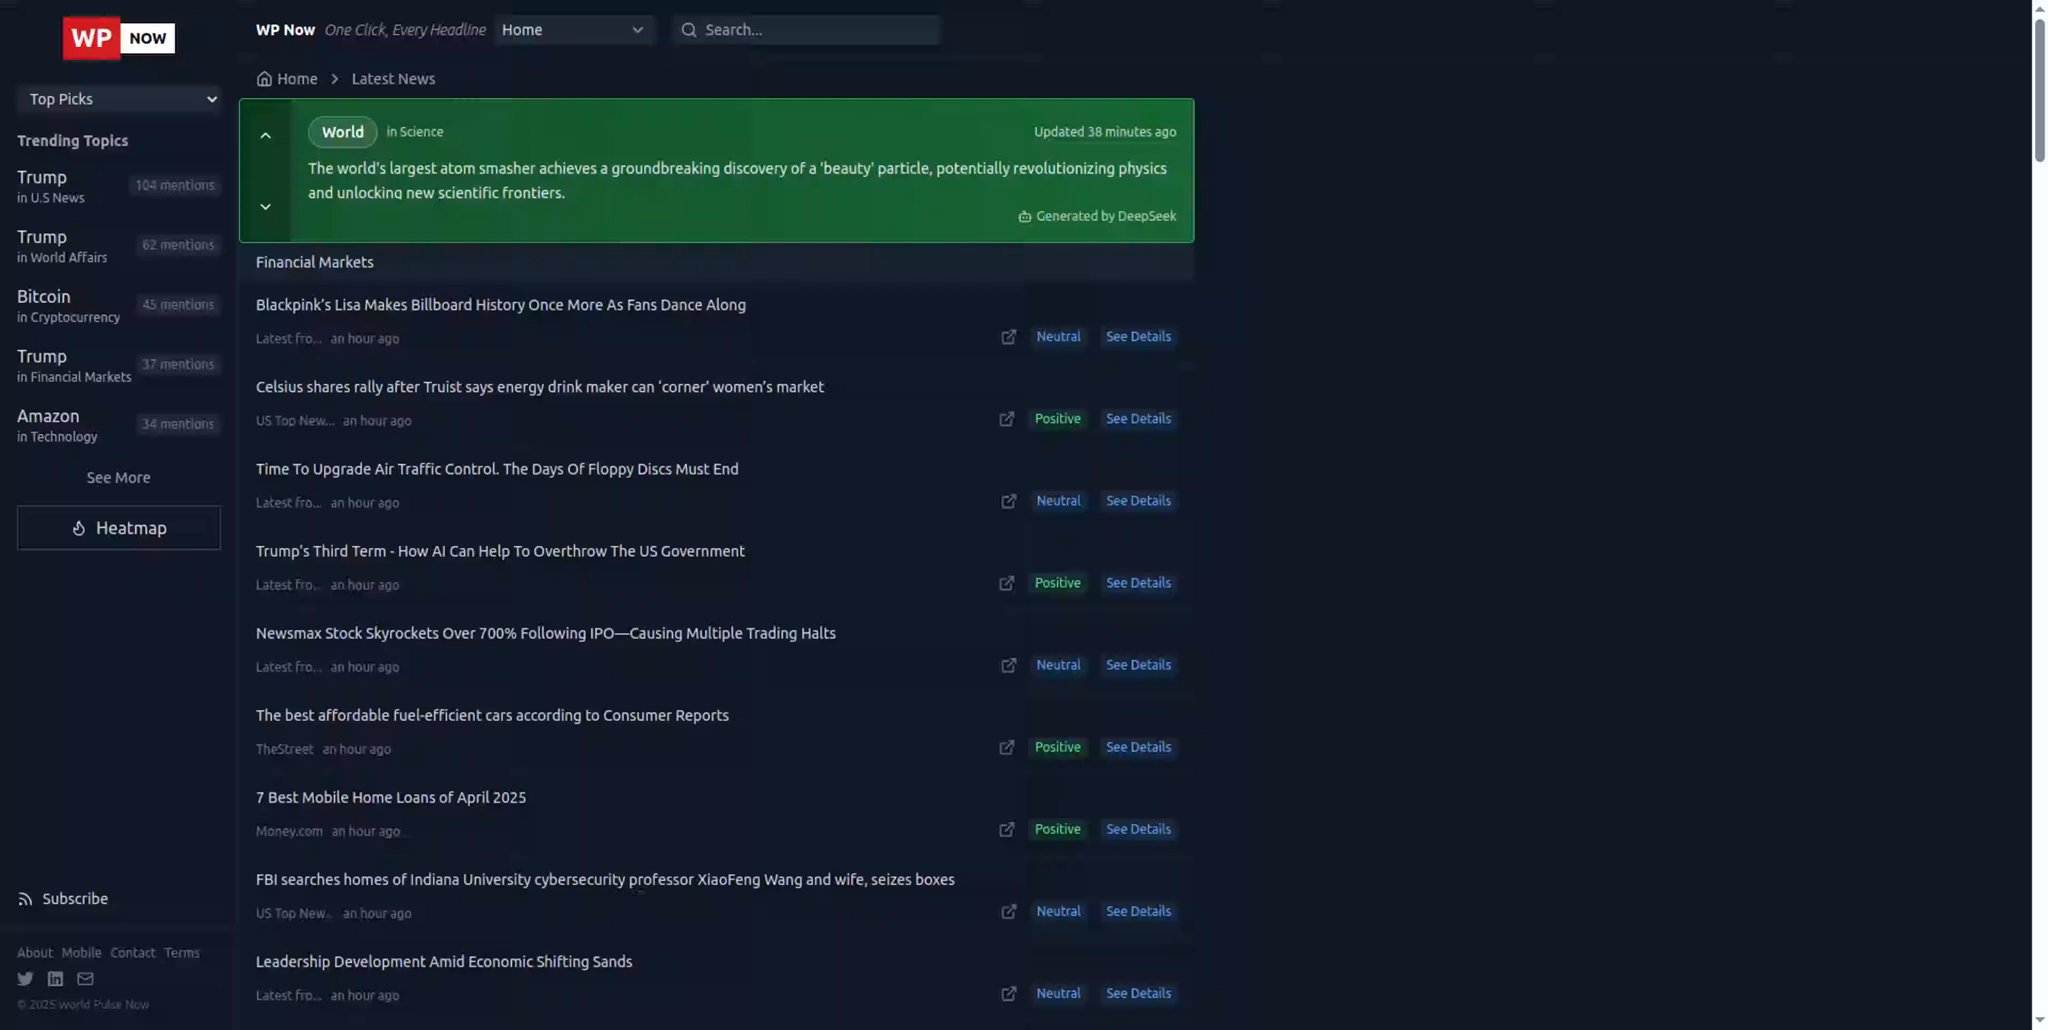Open Trump in U.S News topic
The height and width of the screenshot is (1030, 2048).
pyautogui.click(x=119, y=186)
